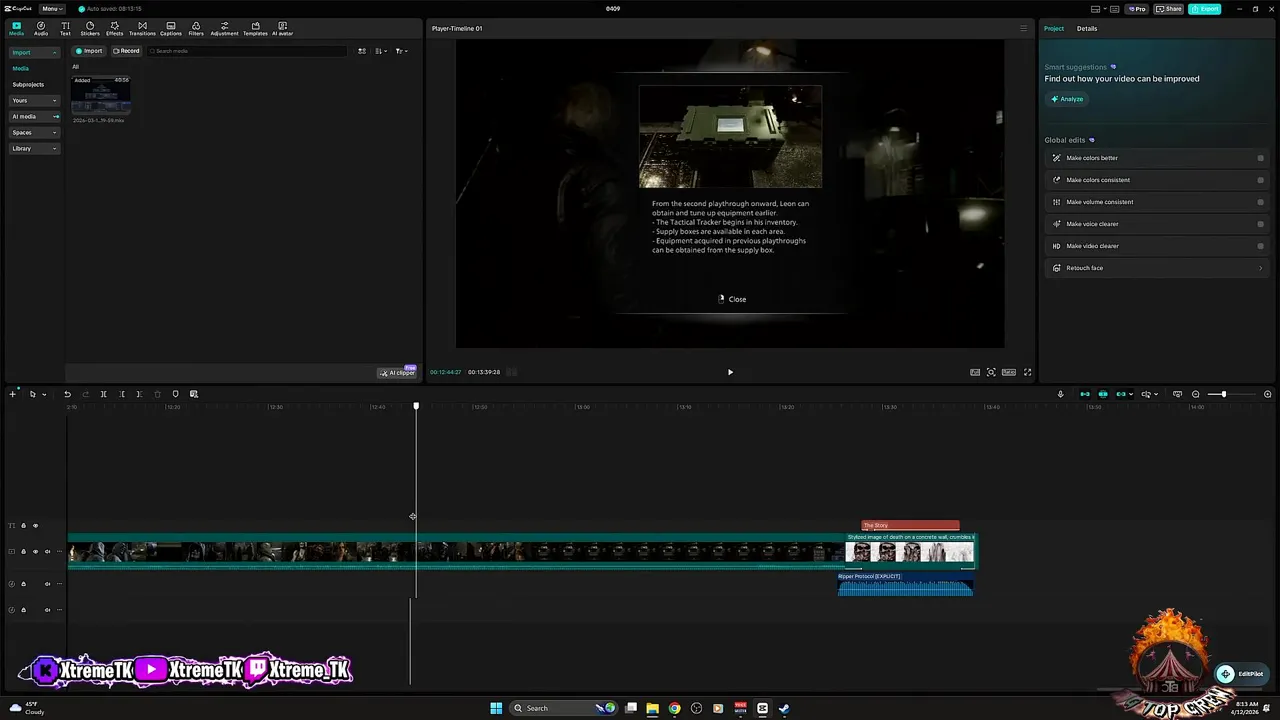Screen dimensions: 1280x720
Task: Click the microphone record voiceover icon
Action: [x=1060, y=394]
